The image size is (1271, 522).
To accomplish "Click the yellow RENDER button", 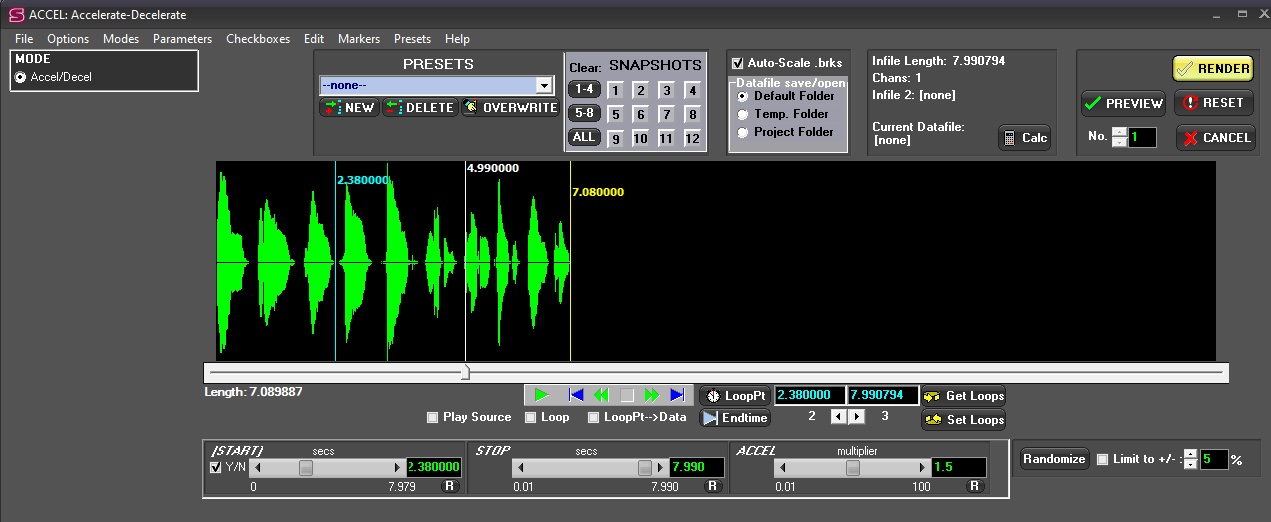I will (x=1213, y=68).
